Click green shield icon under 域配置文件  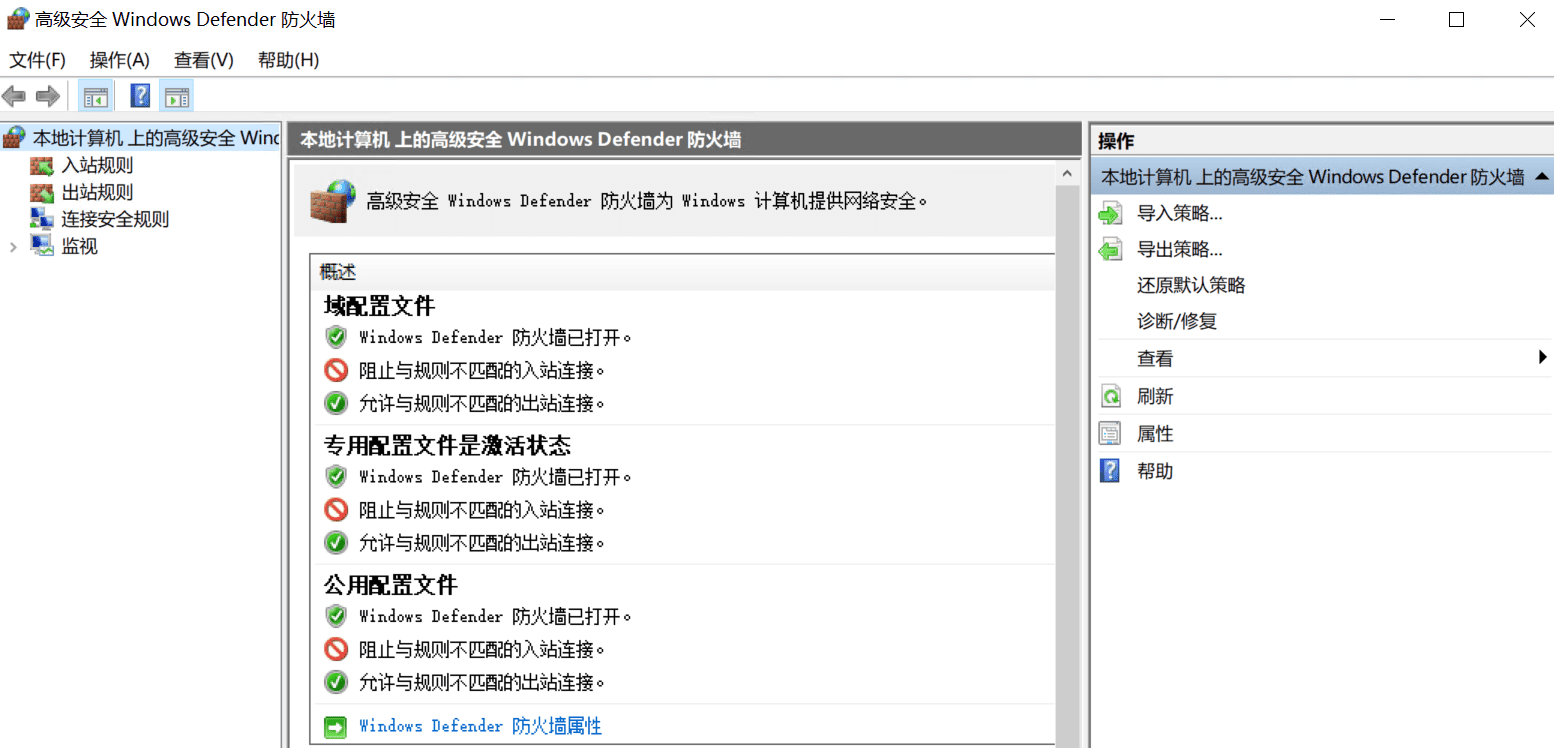tap(336, 337)
